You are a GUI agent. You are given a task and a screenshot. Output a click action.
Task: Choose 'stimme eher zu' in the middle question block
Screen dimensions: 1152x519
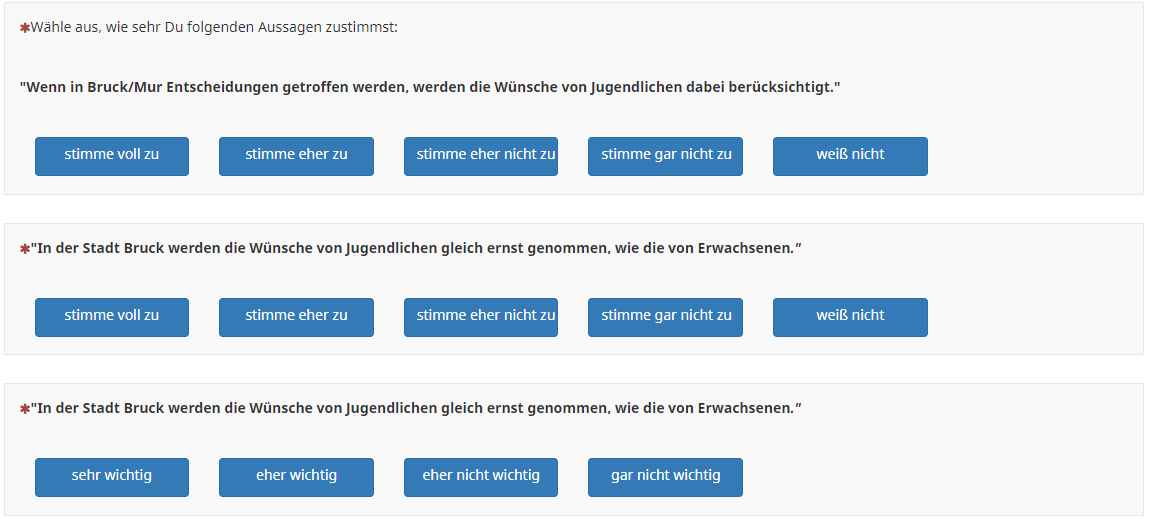pyautogui.click(x=296, y=317)
